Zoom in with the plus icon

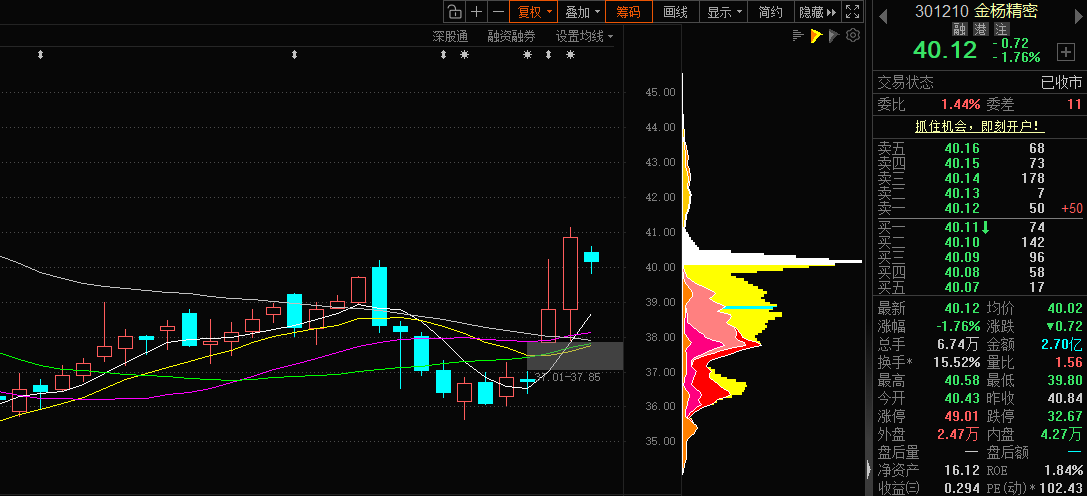tap(476, 12)
